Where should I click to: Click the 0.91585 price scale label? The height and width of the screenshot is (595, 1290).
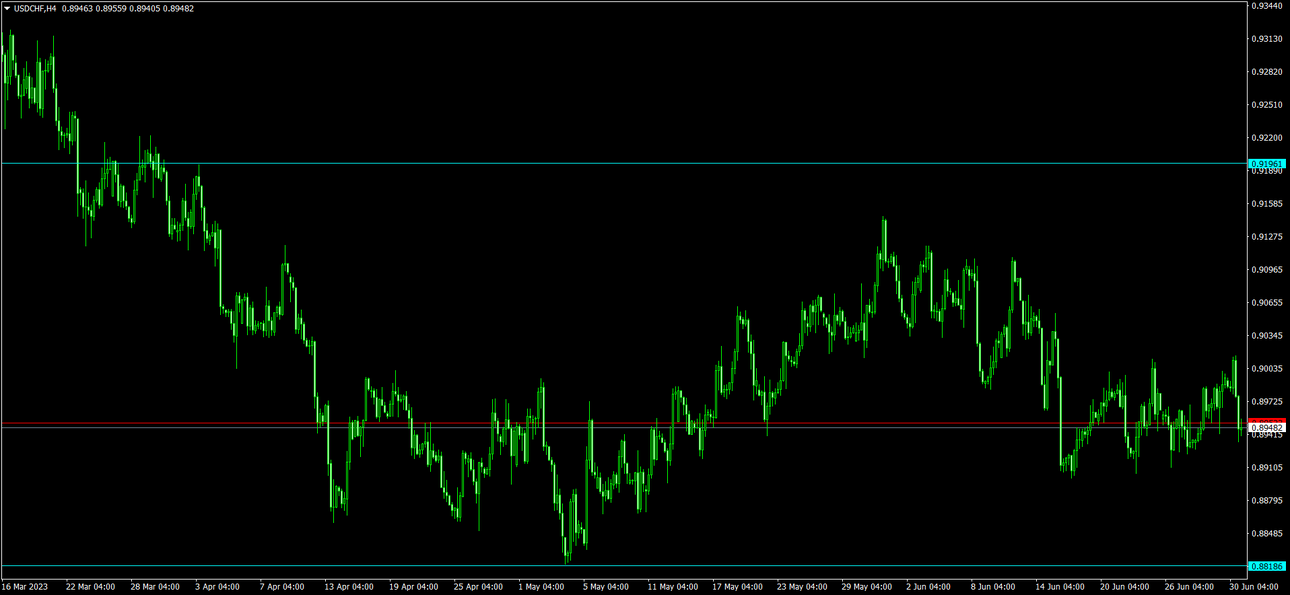[x=1267, y=204]
